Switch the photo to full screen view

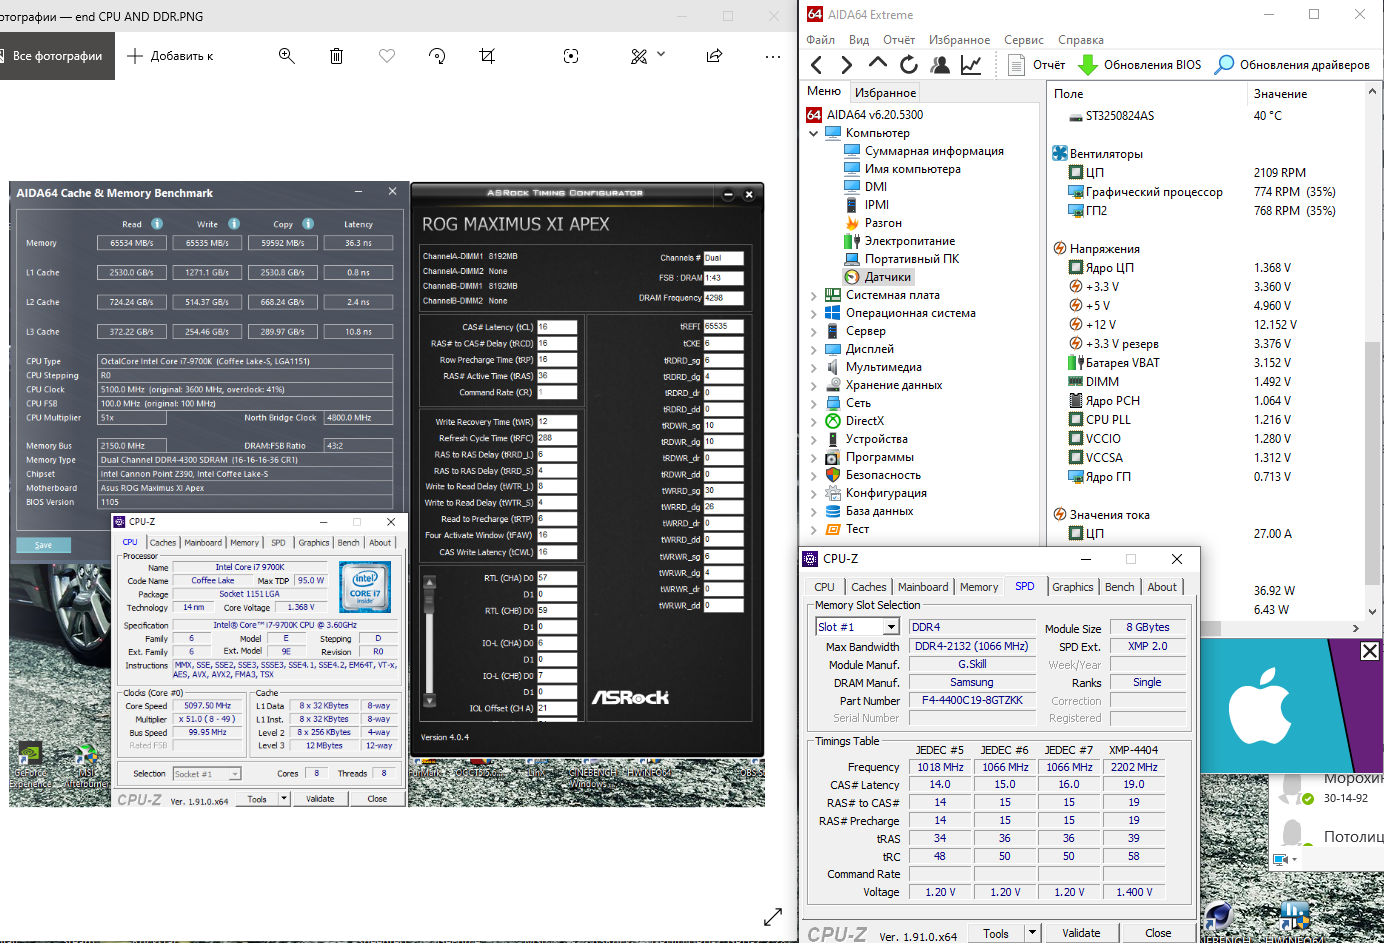pos(773,916)
